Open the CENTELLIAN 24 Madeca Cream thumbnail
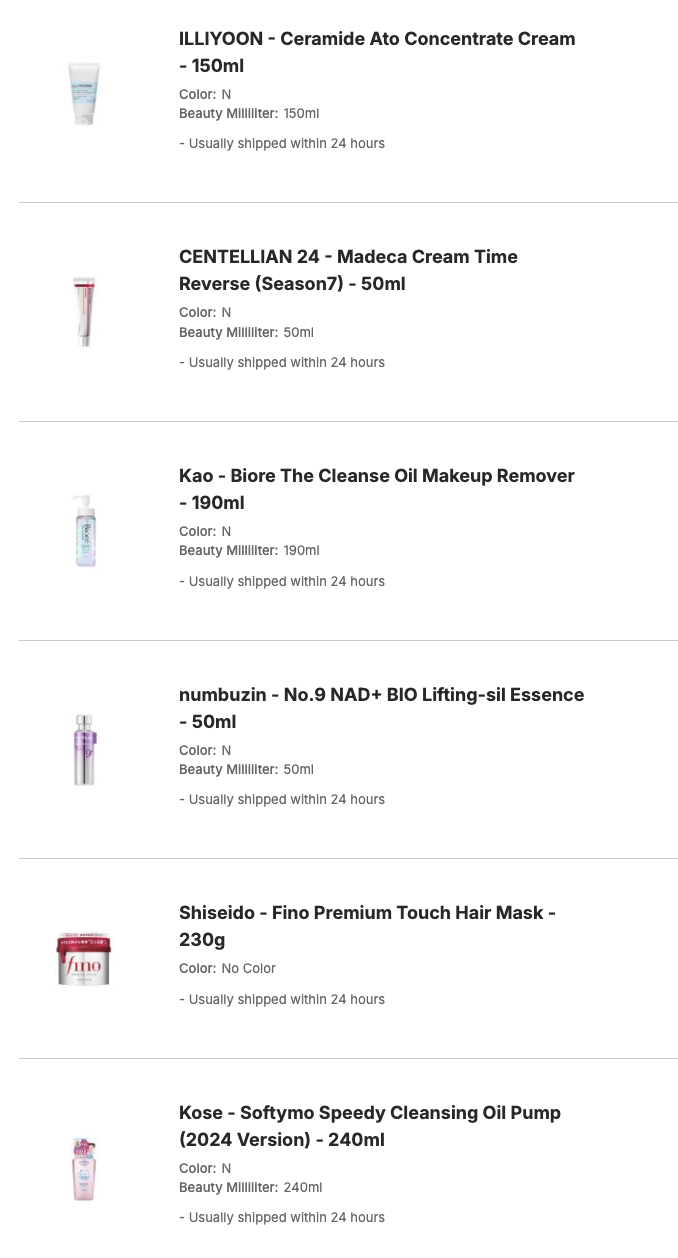 point(85,312)
